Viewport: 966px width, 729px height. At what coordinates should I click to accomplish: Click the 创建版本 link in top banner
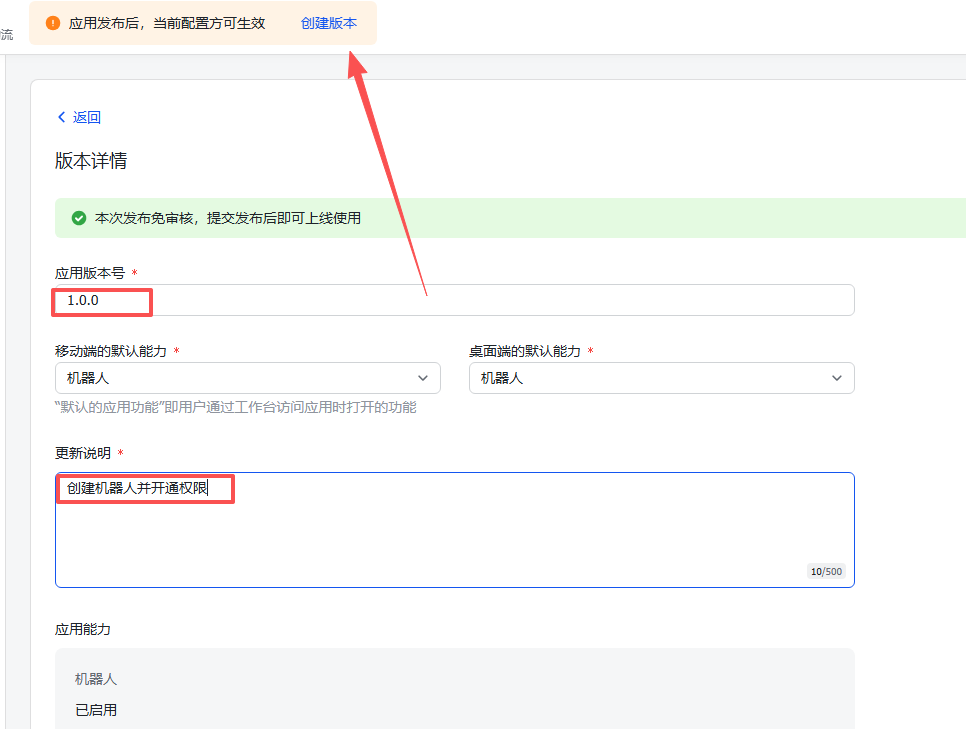[x=328, y=22]
